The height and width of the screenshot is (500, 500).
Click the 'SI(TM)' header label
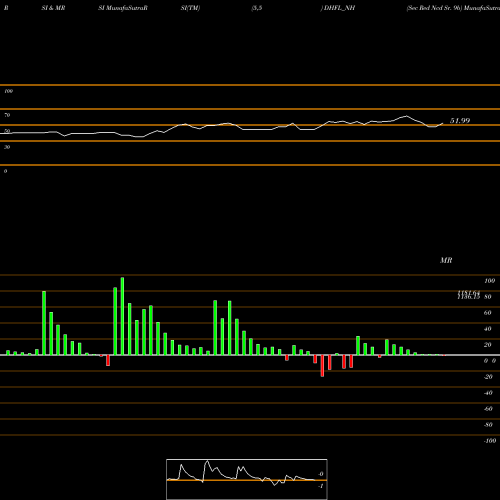pyautogui.click(x=190, y=8)
